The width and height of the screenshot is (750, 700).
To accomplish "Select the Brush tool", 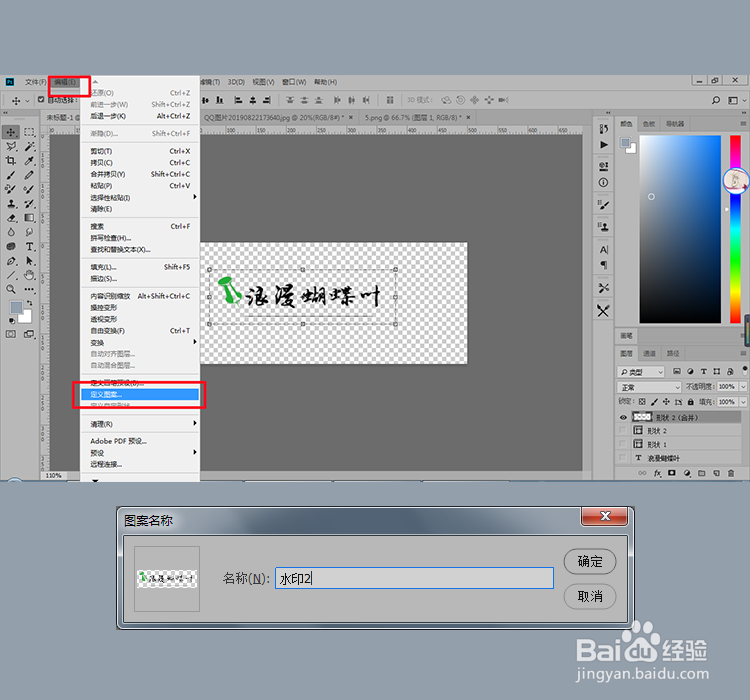I will pyautogui.click(x=11, y=175).
